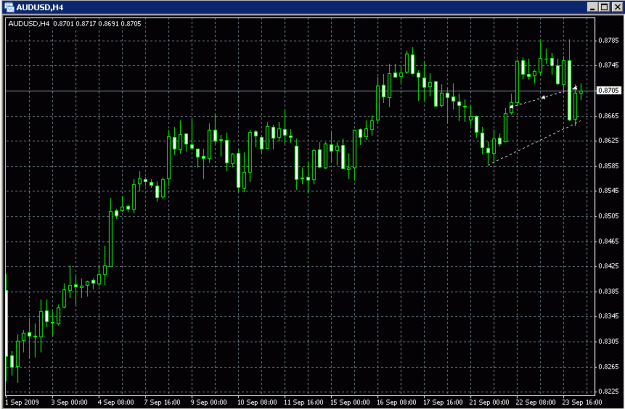
Task: Click the 15 Sep 00:00 time label
Action: (350, 402)
